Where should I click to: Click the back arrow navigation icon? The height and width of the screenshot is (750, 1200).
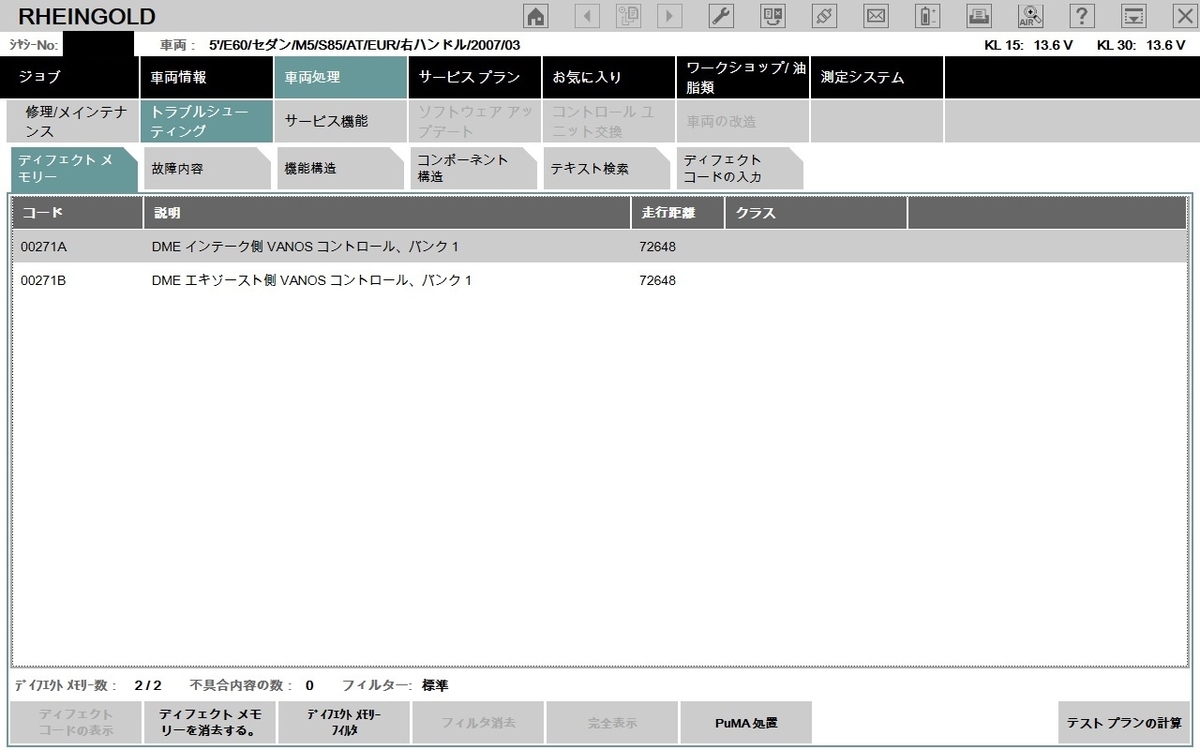[x=586, y=15]
